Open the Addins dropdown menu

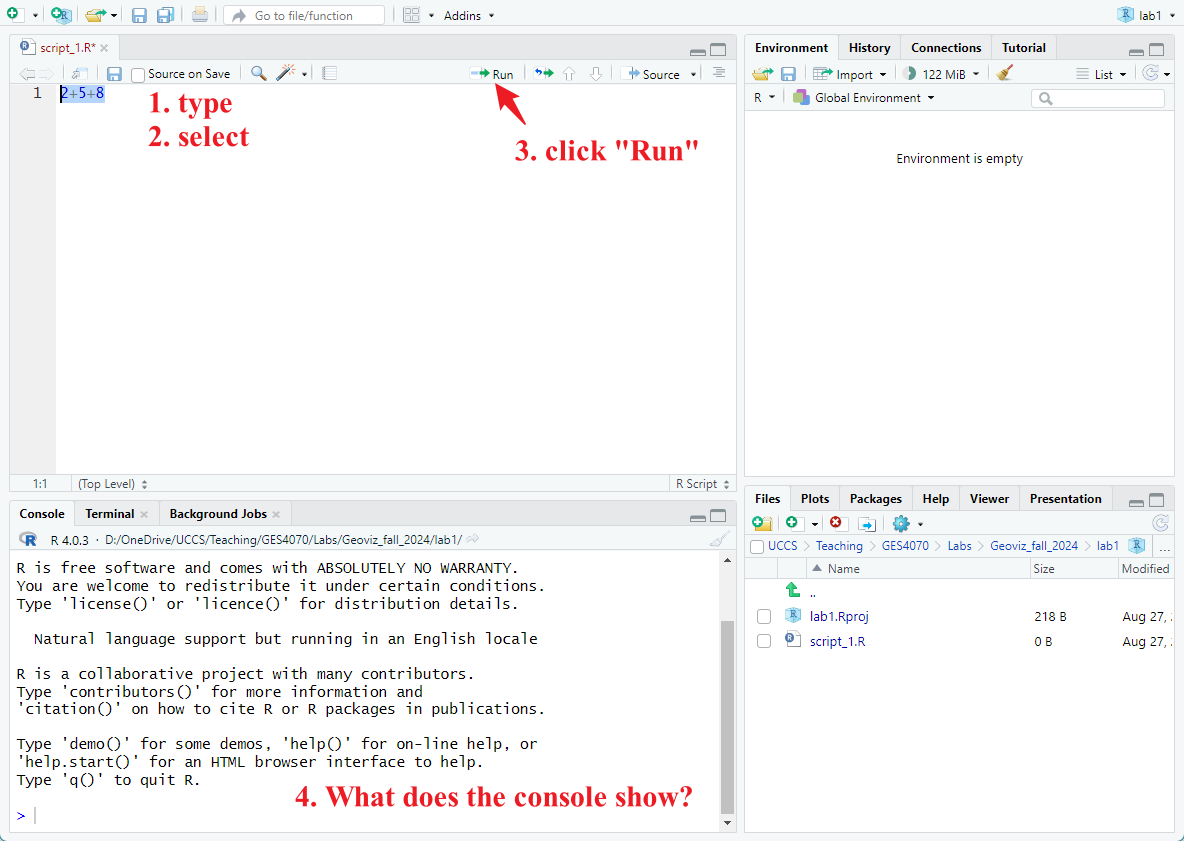pyautogui.click(x=468, y=16)
